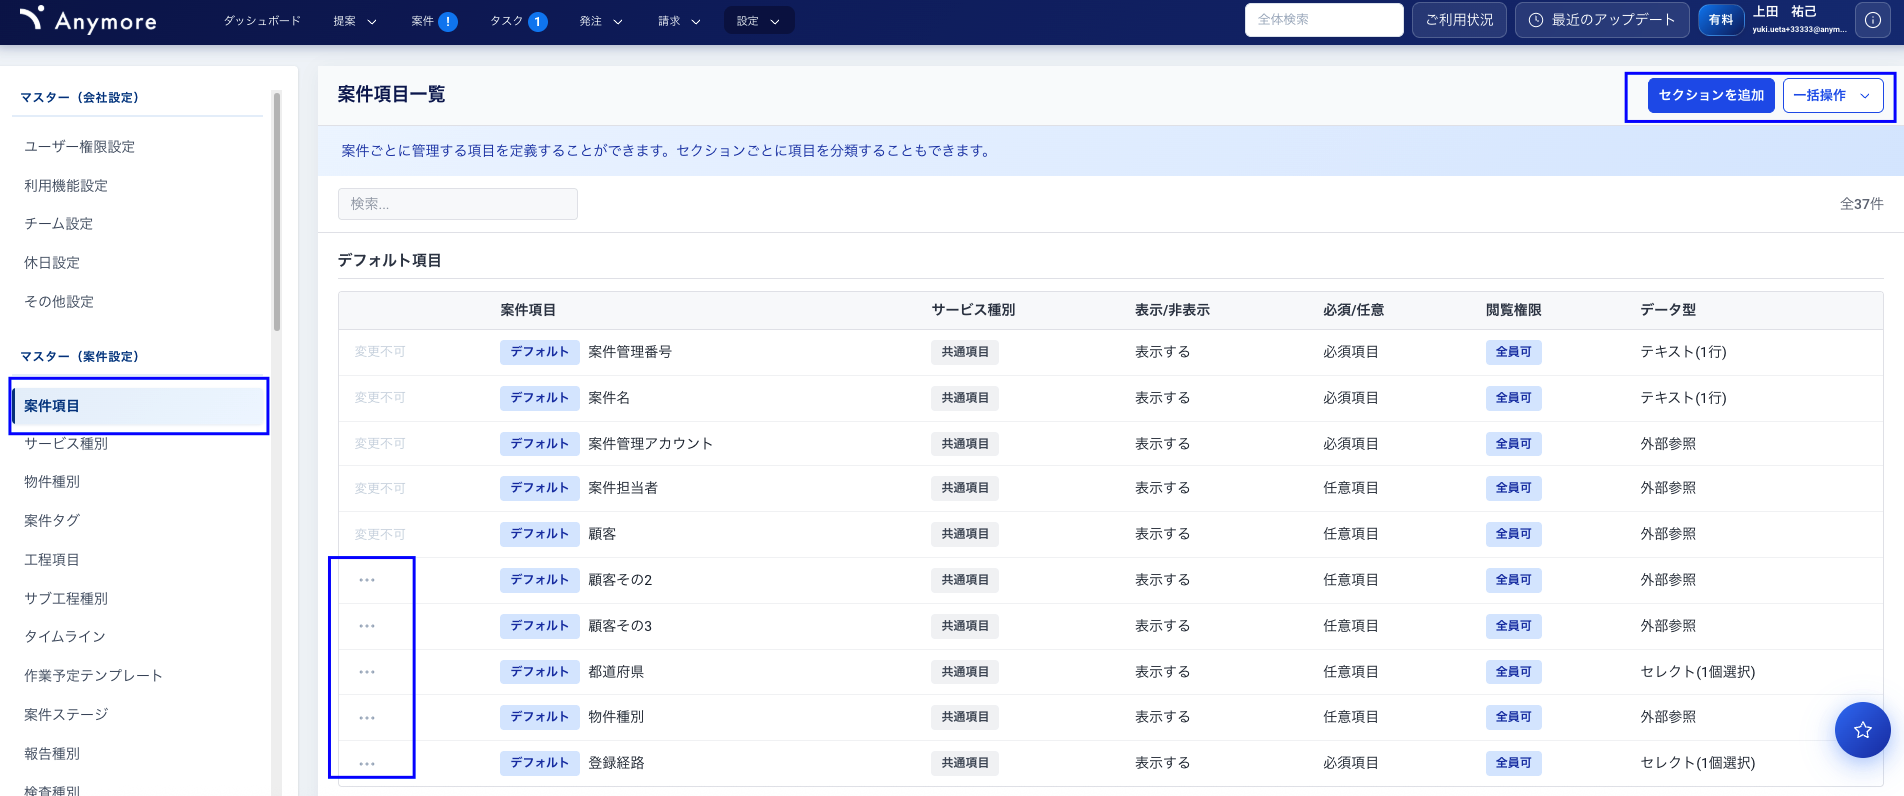Select ユーザー権限設定 in sidebar
The height and width of the screenshot is (796, 1904).
point(80,147)
